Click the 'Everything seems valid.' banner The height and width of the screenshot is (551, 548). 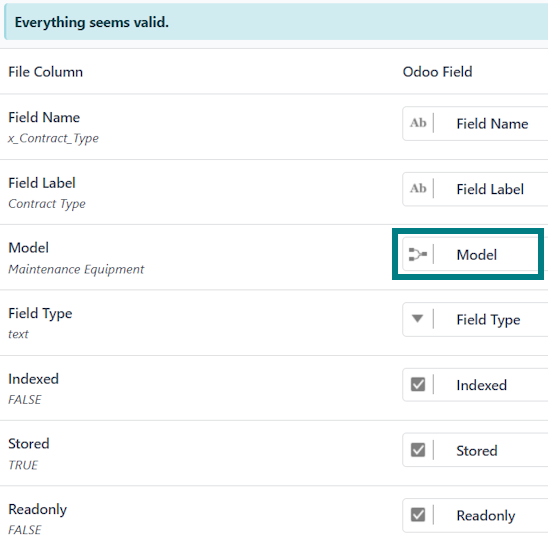[x=276, y=22]
